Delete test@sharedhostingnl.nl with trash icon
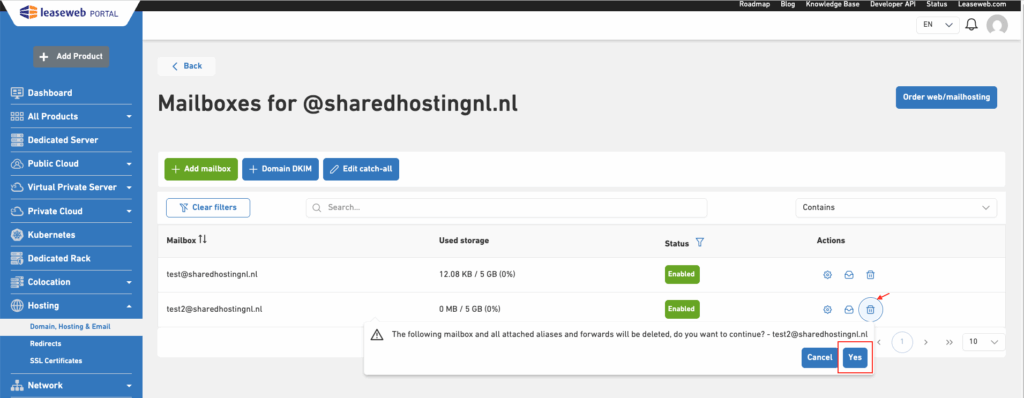This screenshot has width=1024, height=398. tap(871, 275)
